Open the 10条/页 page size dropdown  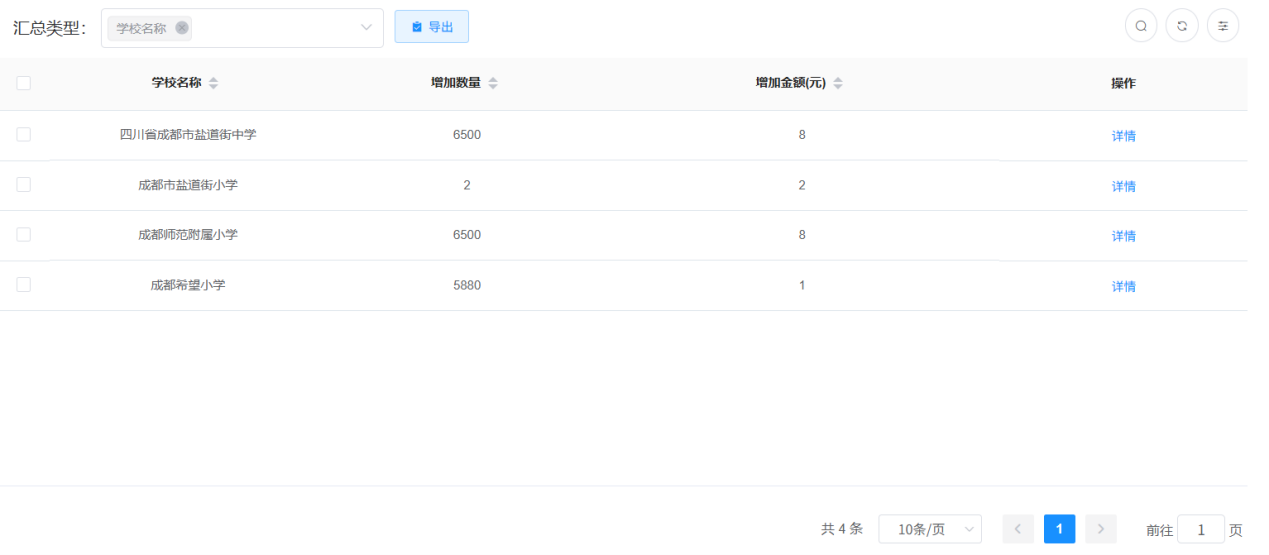tap(930, 529)
